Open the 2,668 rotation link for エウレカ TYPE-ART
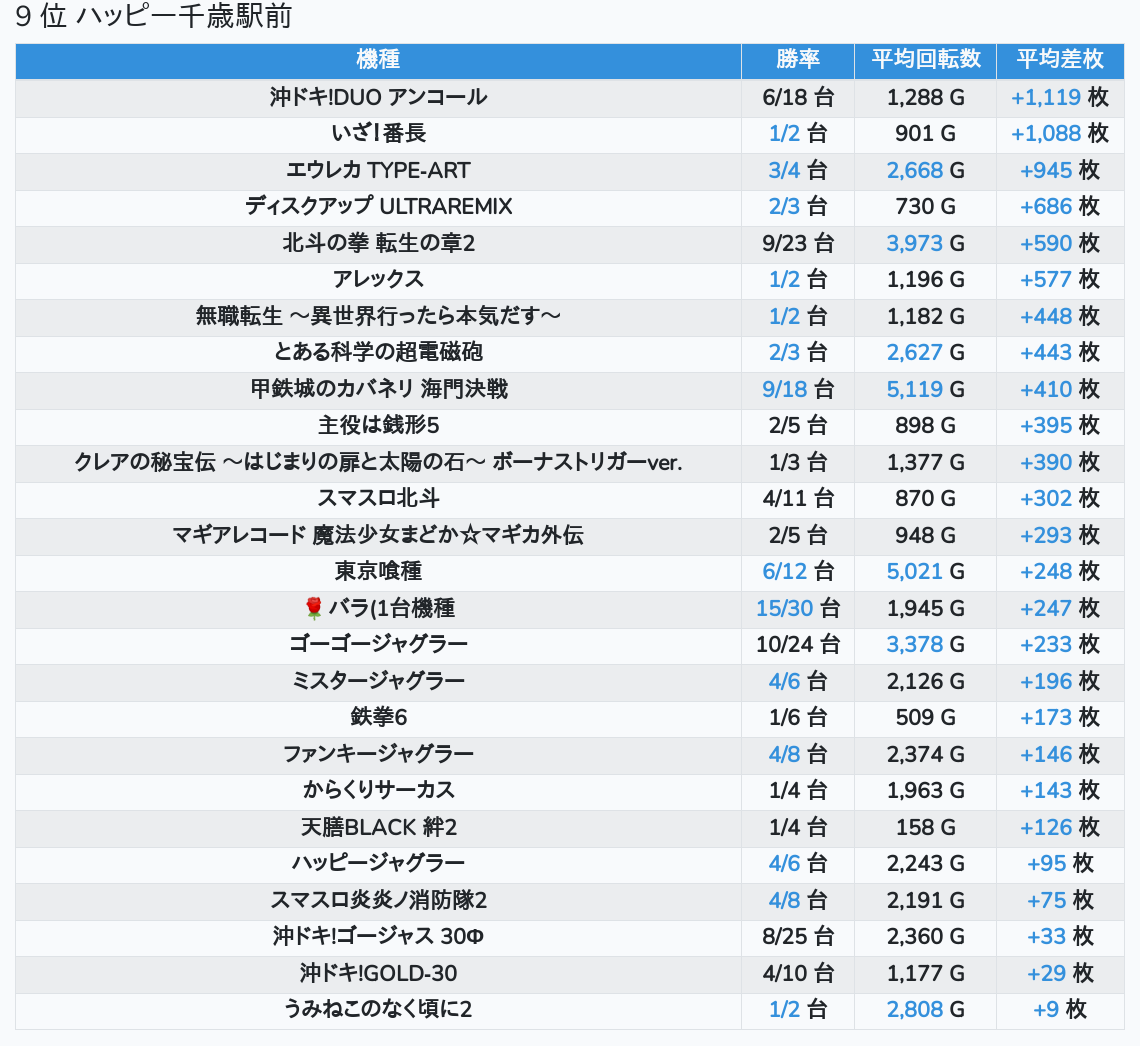 point(914,170)
